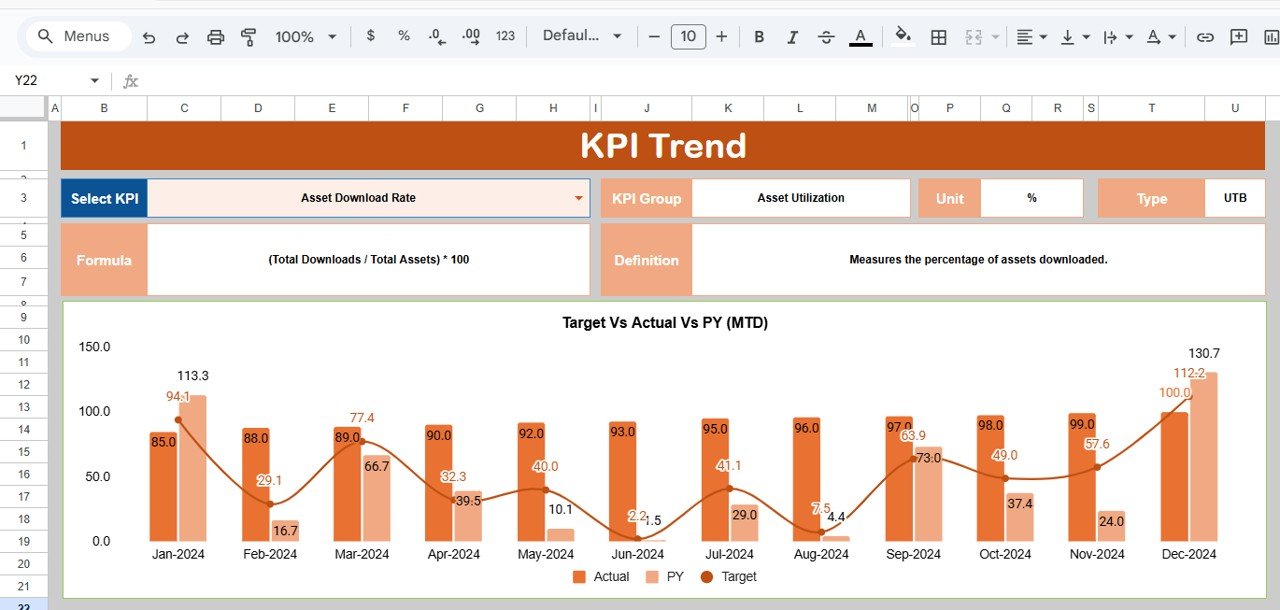This screenshot has height=610, width=1280.
Task: Toggle Bold formatting
Action: [x=759, y=36]
